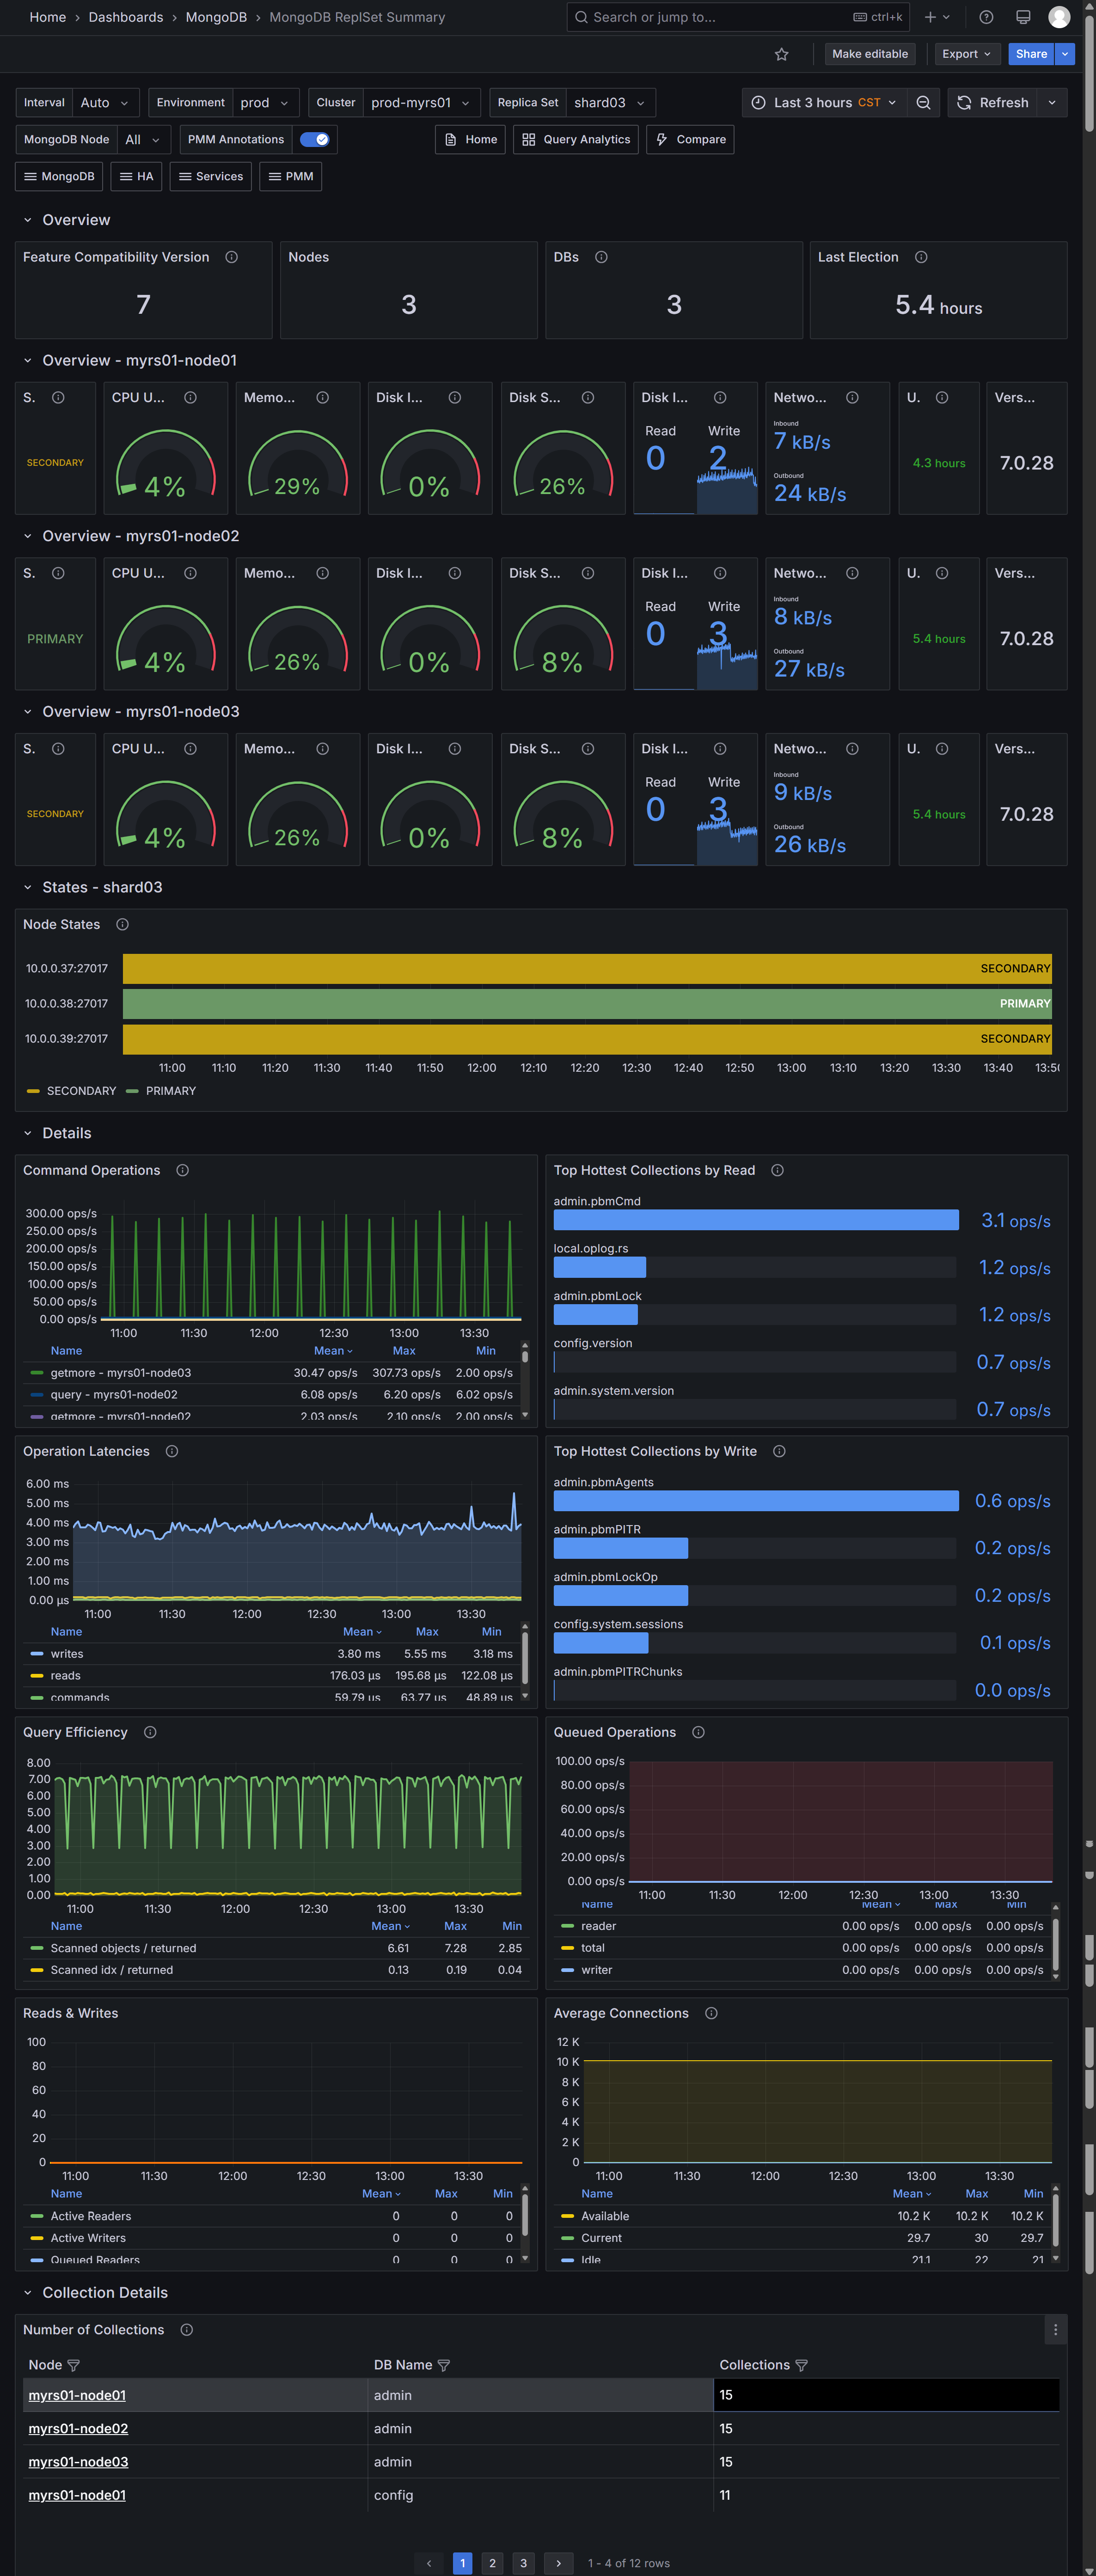
Task: Star this dashboard as favorite
Action: (x=781, y=54)
